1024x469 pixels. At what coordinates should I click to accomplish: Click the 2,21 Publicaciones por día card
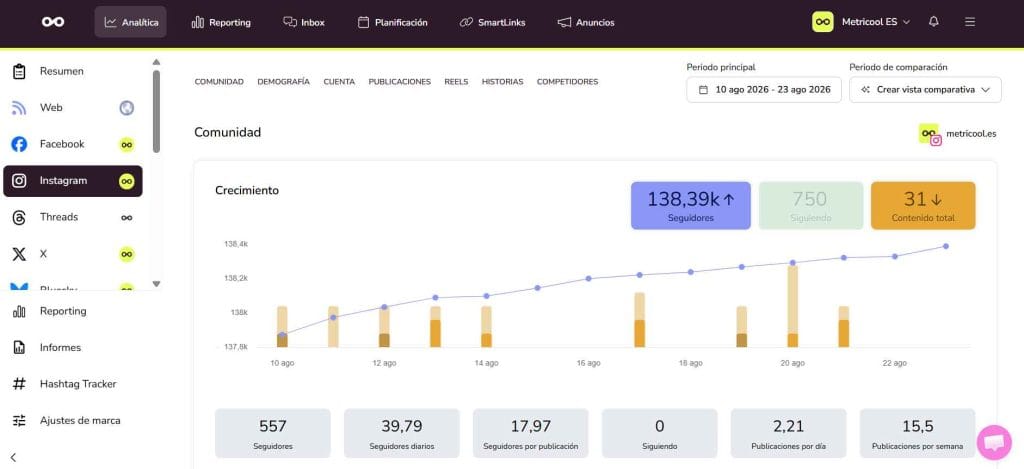point(789,433)
